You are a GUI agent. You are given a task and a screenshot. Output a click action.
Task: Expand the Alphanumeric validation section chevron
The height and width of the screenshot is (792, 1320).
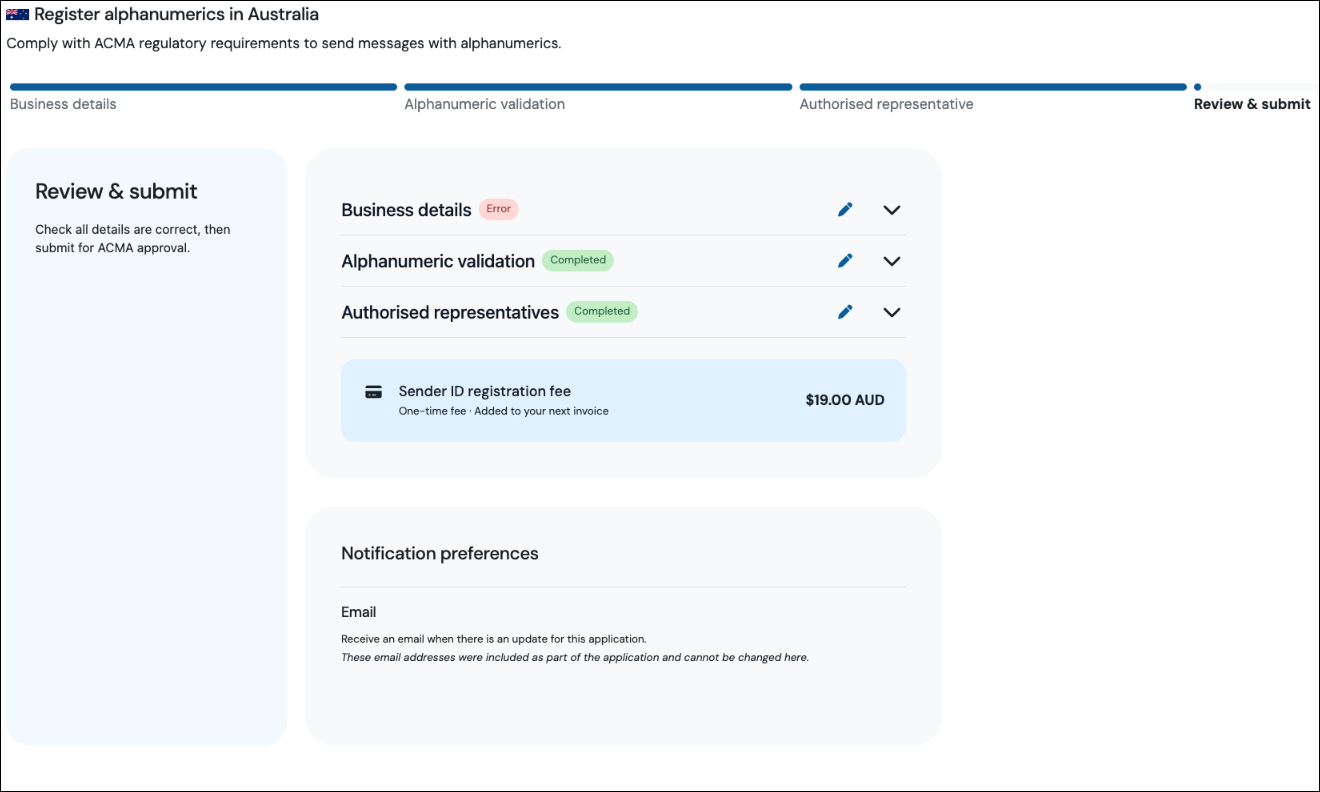tap(892, 261)
